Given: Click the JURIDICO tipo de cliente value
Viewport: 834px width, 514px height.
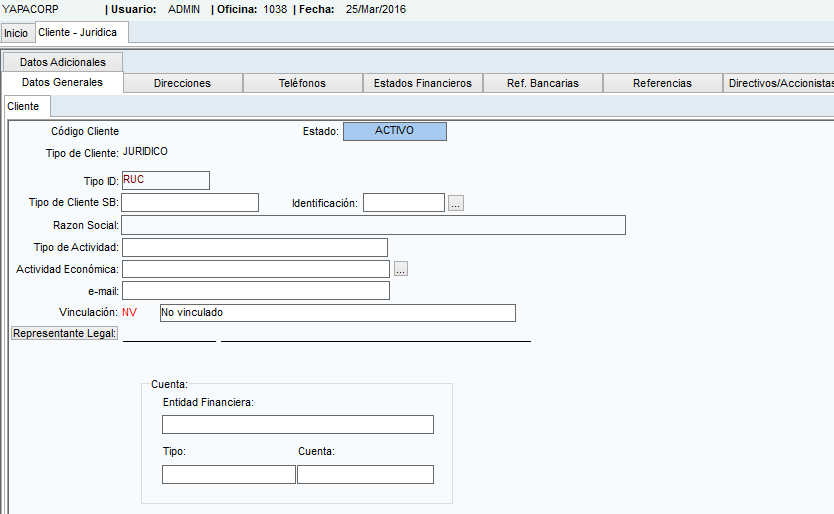Looking at the screenshot, I should tap(145, 152).
